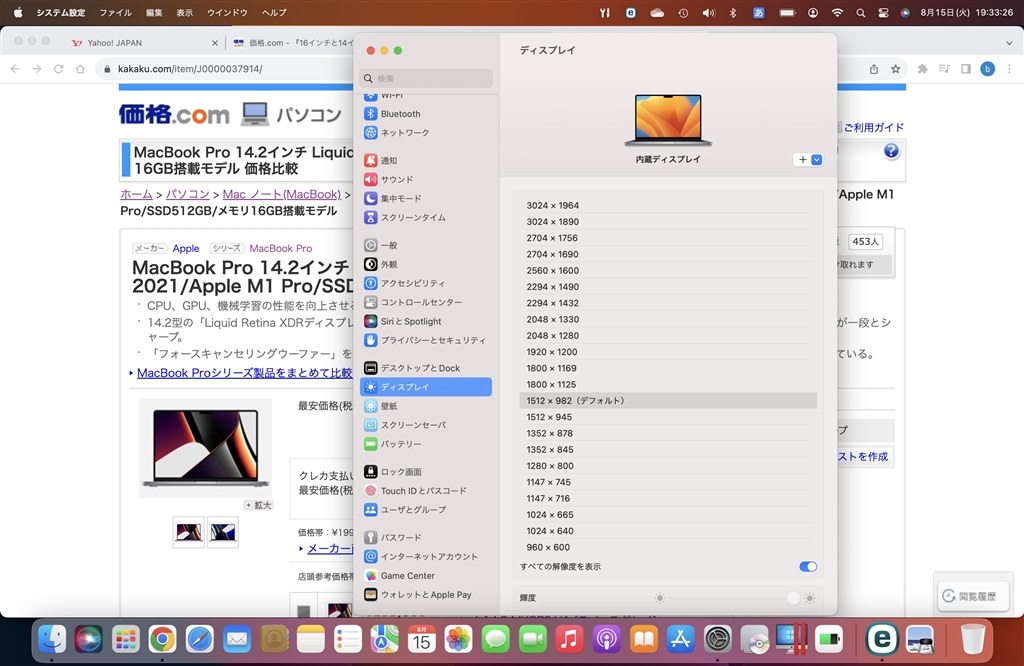Open パスワード settings in the sidebar
This screenshot has width=1024, height=666.
(x=426, y=537)
